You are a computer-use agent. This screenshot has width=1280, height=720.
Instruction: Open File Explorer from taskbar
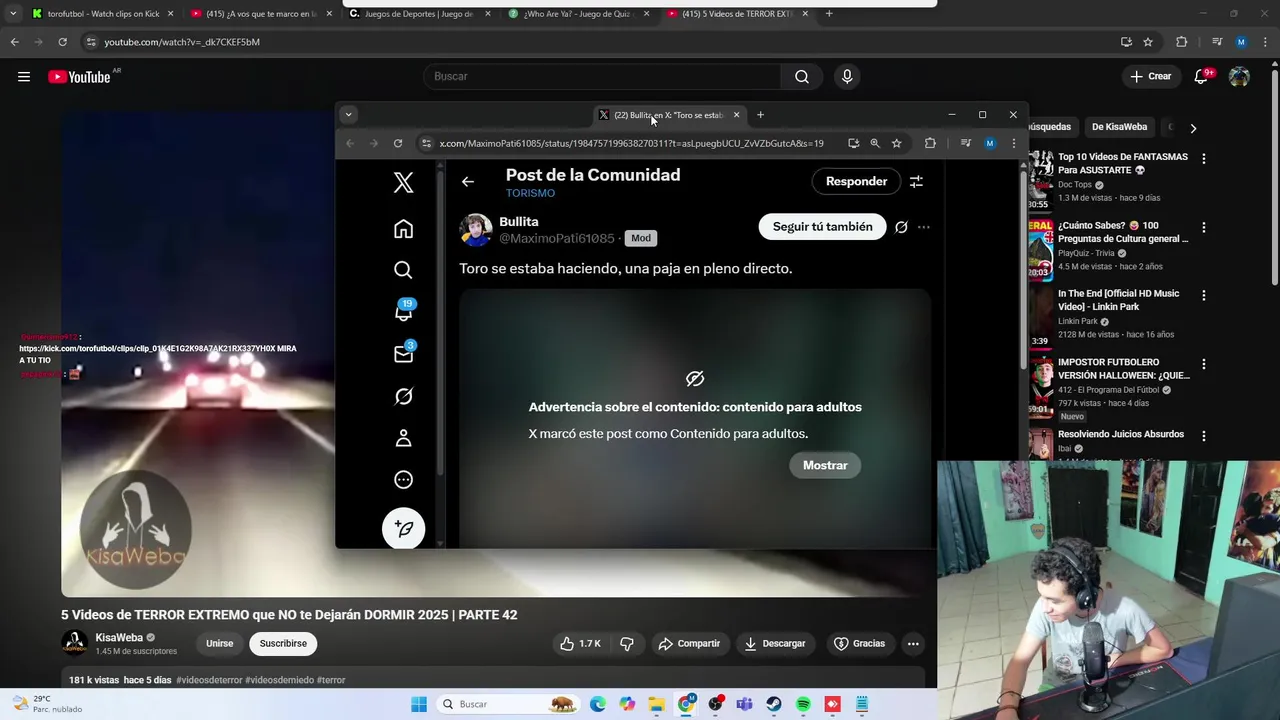(x=656, y=704)
